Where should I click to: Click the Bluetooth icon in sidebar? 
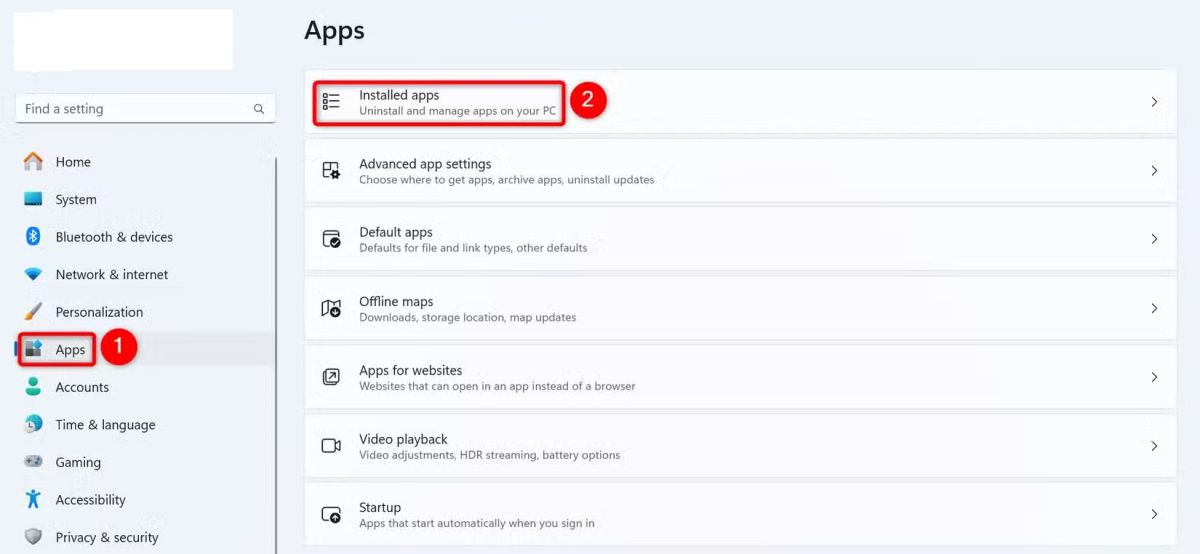click(33, 237)
